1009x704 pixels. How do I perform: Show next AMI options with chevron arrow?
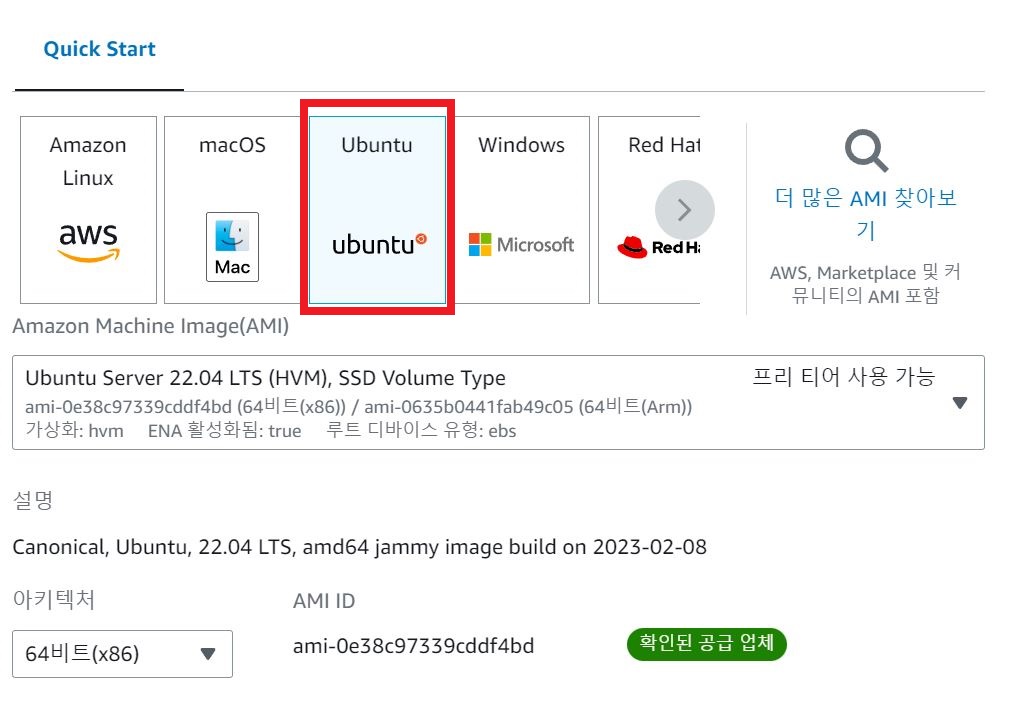pos(685,210)
